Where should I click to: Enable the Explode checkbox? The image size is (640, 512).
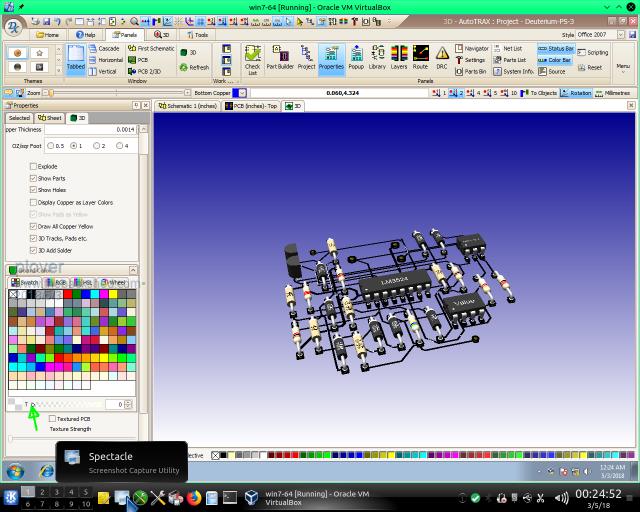click(x=34, y=166)
